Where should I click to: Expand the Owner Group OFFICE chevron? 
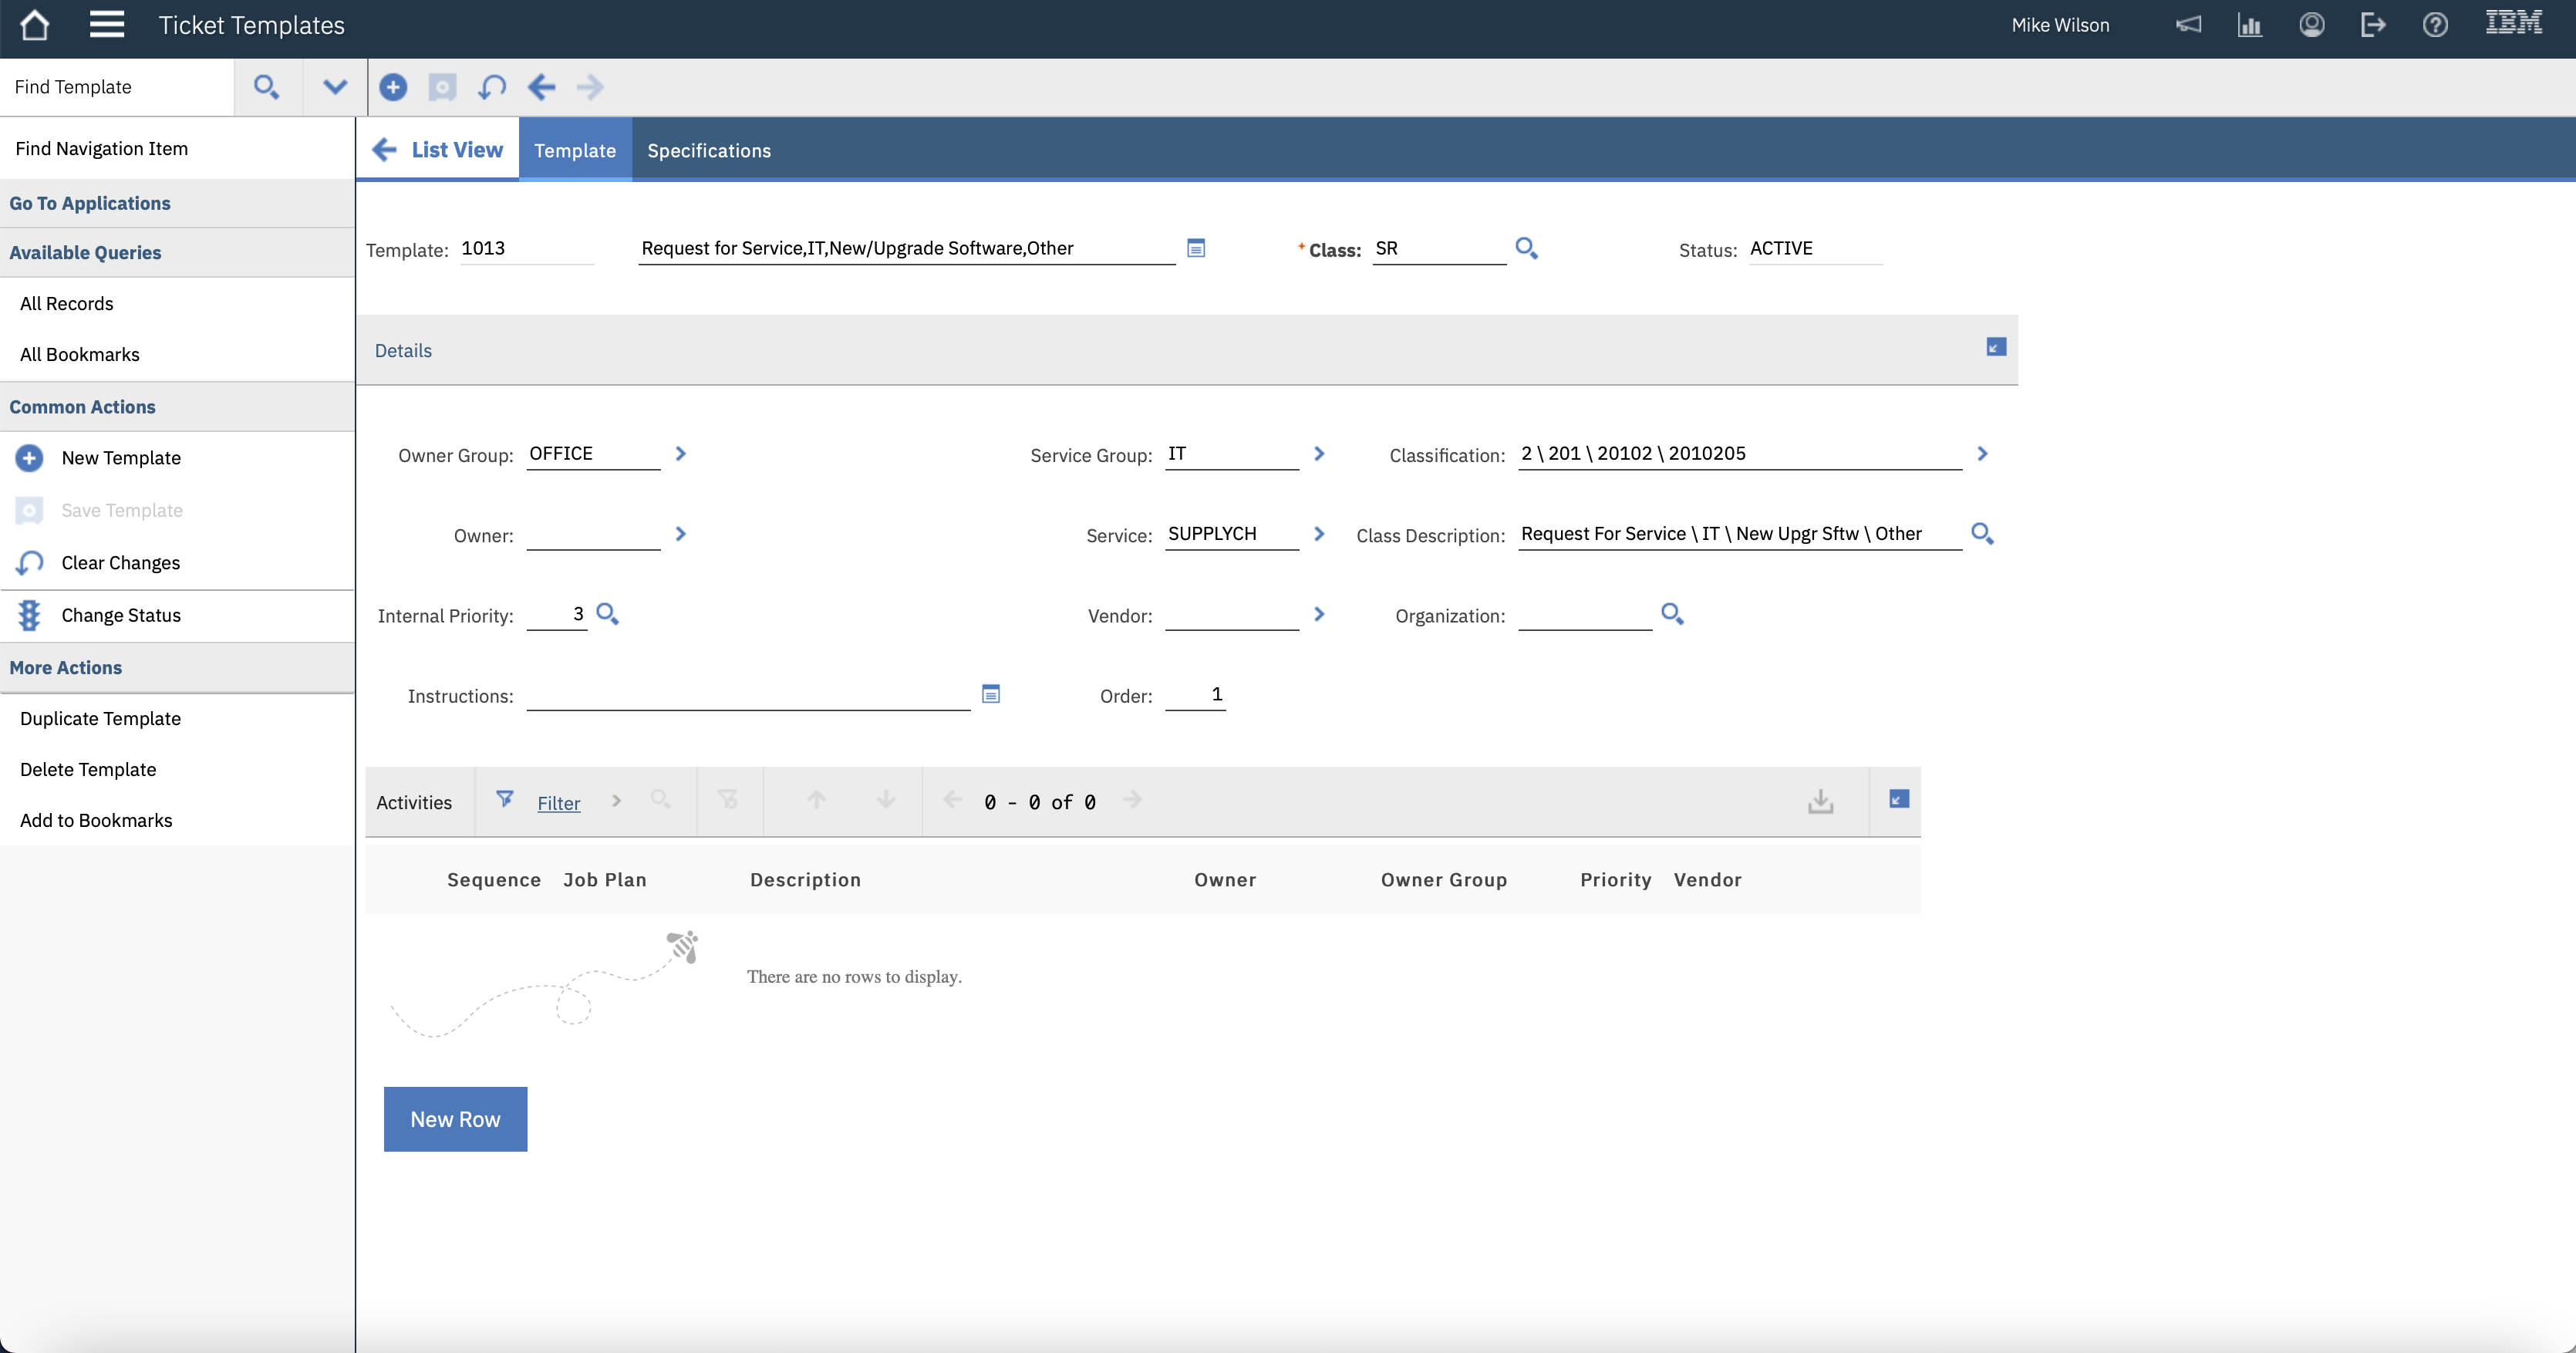point(681,453)
